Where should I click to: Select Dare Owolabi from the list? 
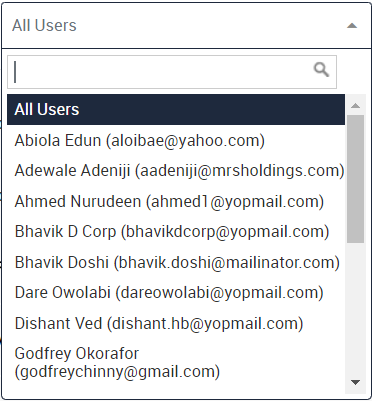tap(176, 293)
